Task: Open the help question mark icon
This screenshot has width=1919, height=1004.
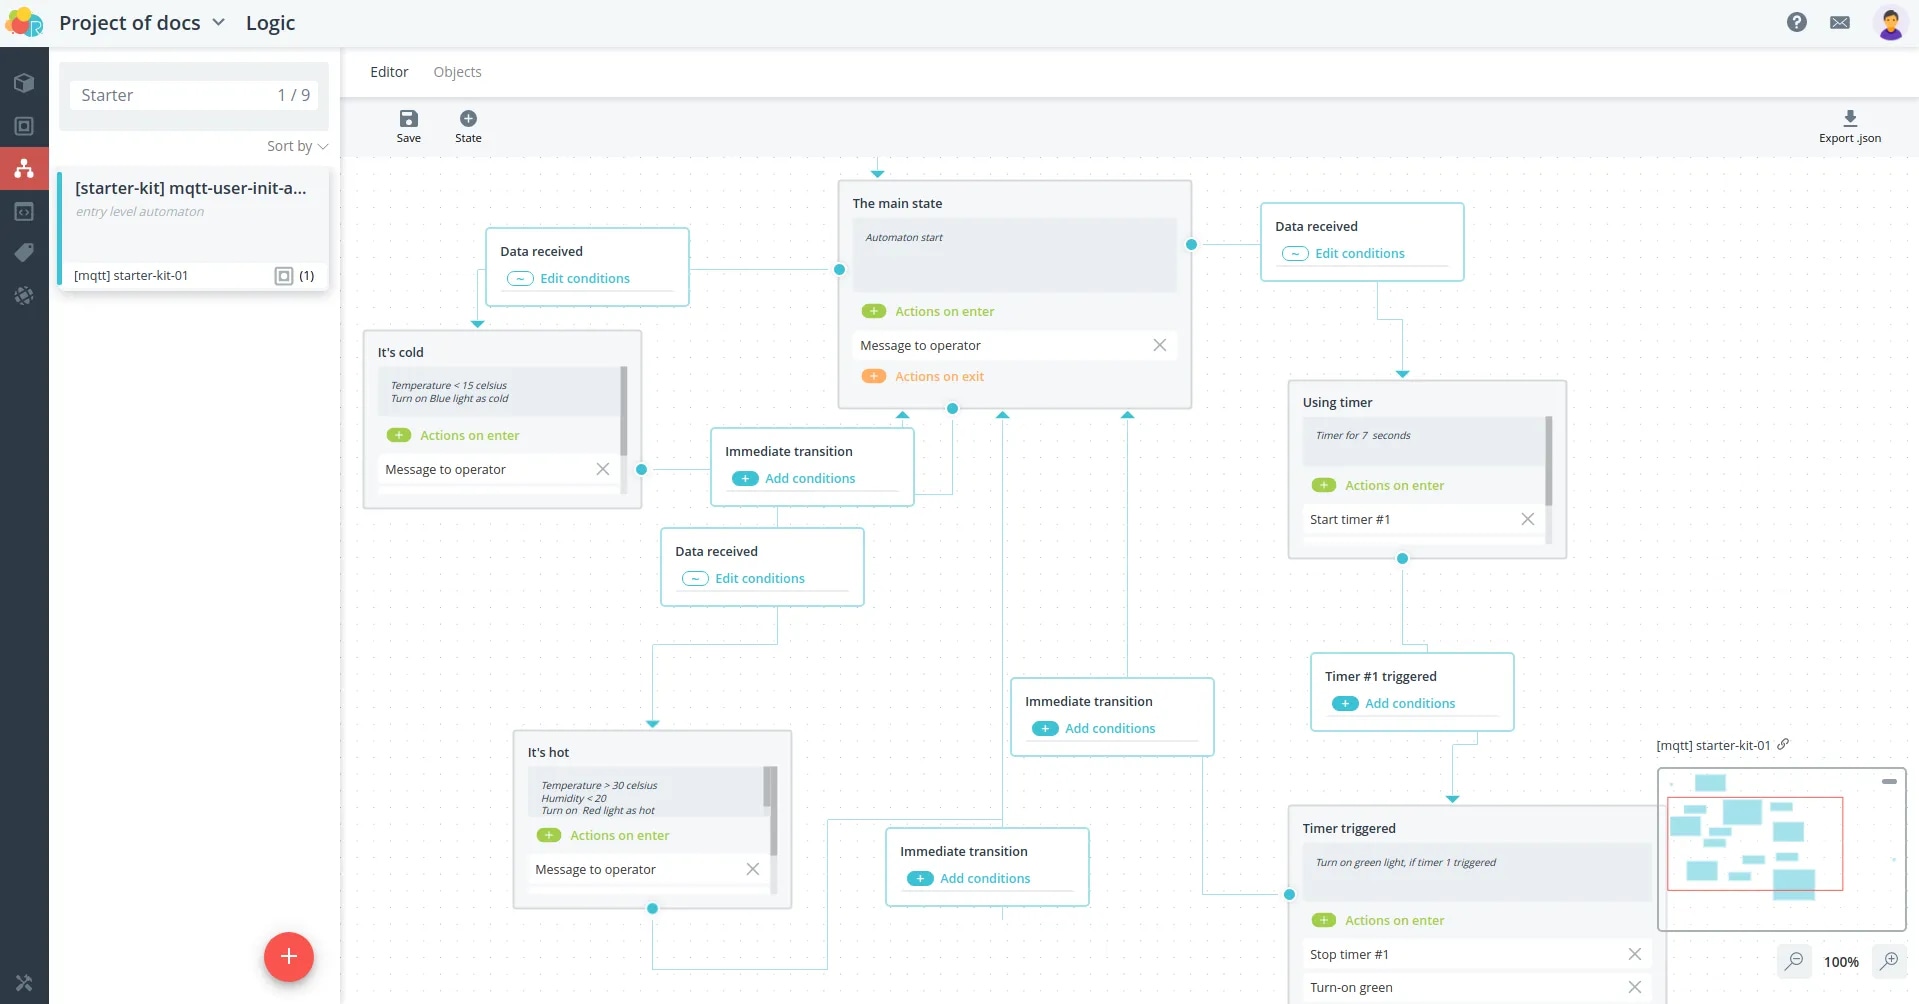Action: click(x=1797, y=22)
